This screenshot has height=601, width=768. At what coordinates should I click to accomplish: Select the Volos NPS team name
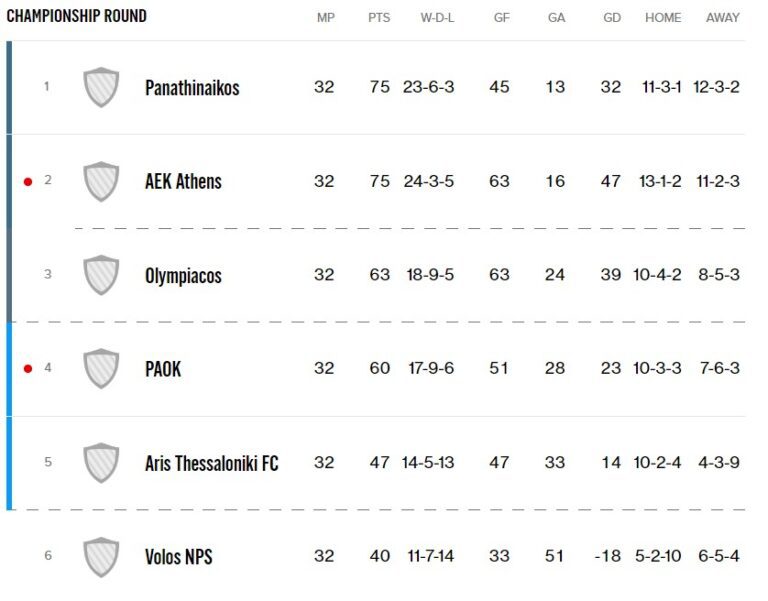point(178,557)
